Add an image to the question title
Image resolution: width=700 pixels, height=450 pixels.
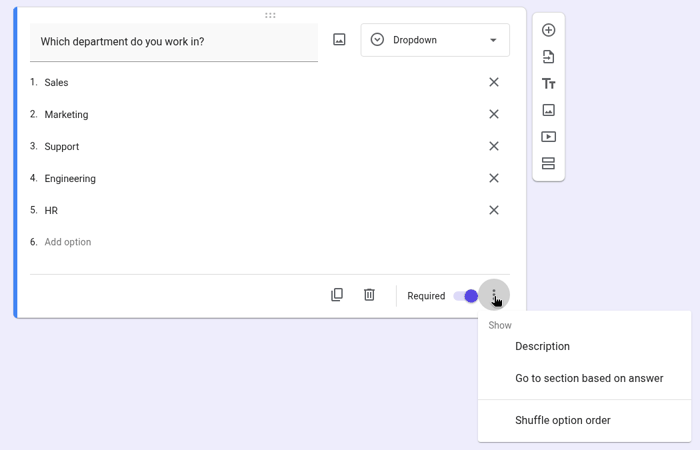[339, 40]
